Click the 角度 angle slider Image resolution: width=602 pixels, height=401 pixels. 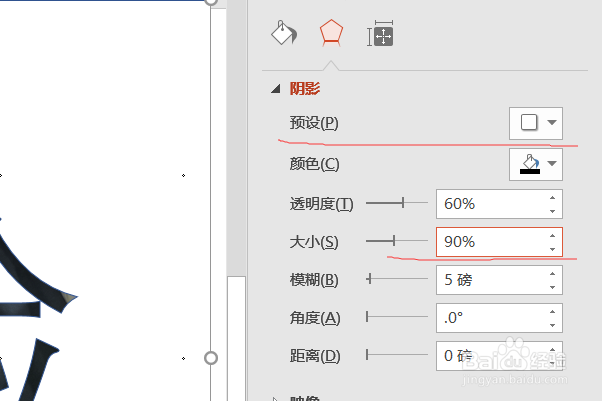click(x=396, y=317)
